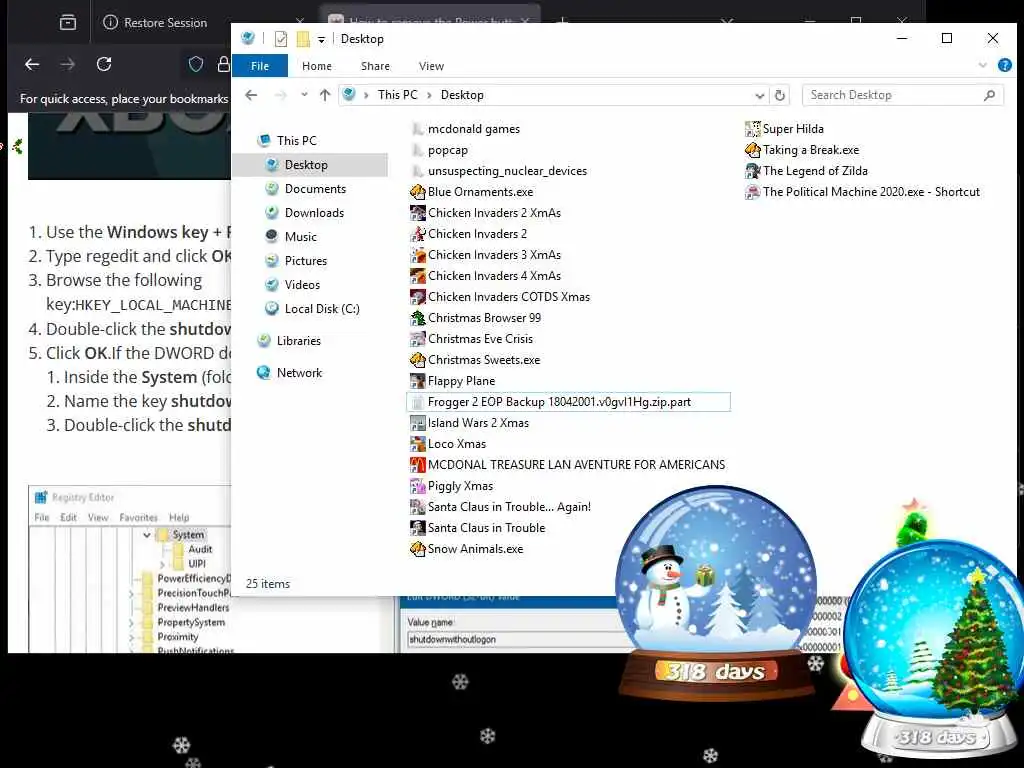Select the Christmas Sweets.exe icon
This screenshot has height=768, width=1024.
pyautogui.click(x=417, y=360)
